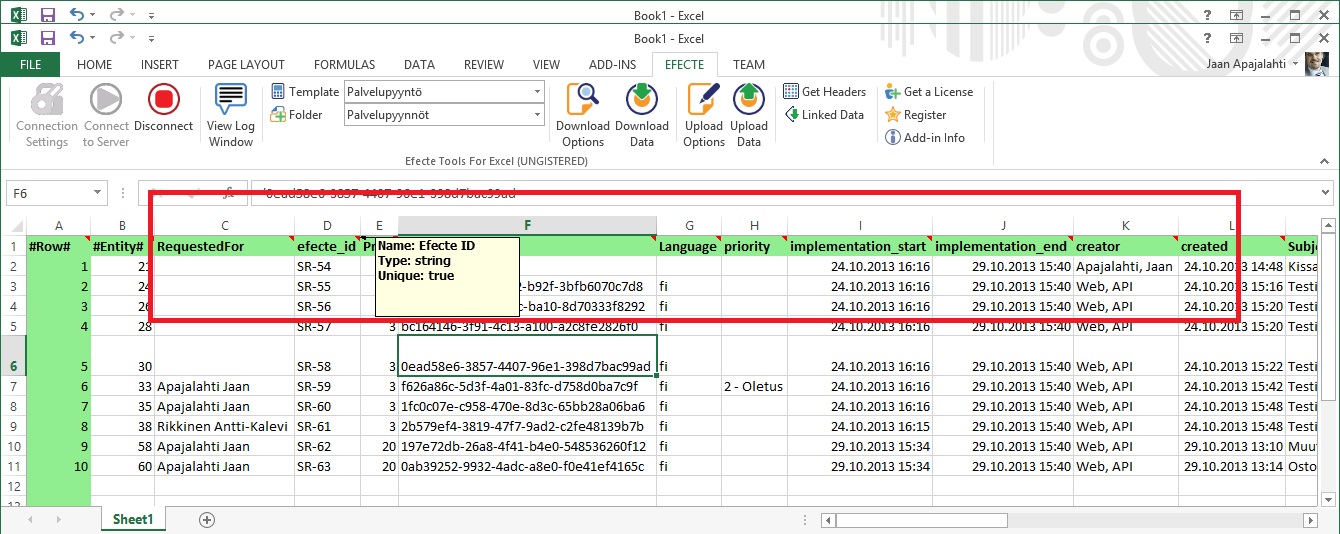
Task: Click the Connection Settings icon
Action: click(x=47, y=99)
